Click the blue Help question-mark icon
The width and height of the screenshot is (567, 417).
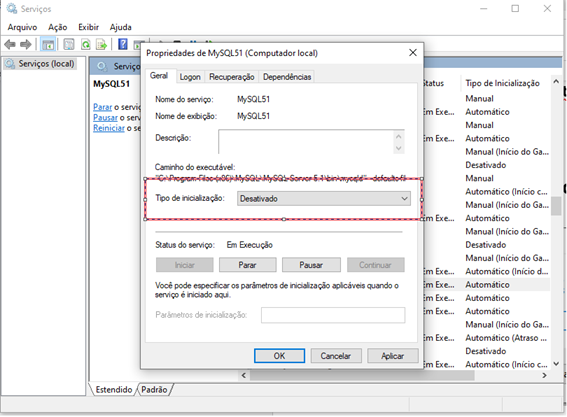click(x=123, y=44)
